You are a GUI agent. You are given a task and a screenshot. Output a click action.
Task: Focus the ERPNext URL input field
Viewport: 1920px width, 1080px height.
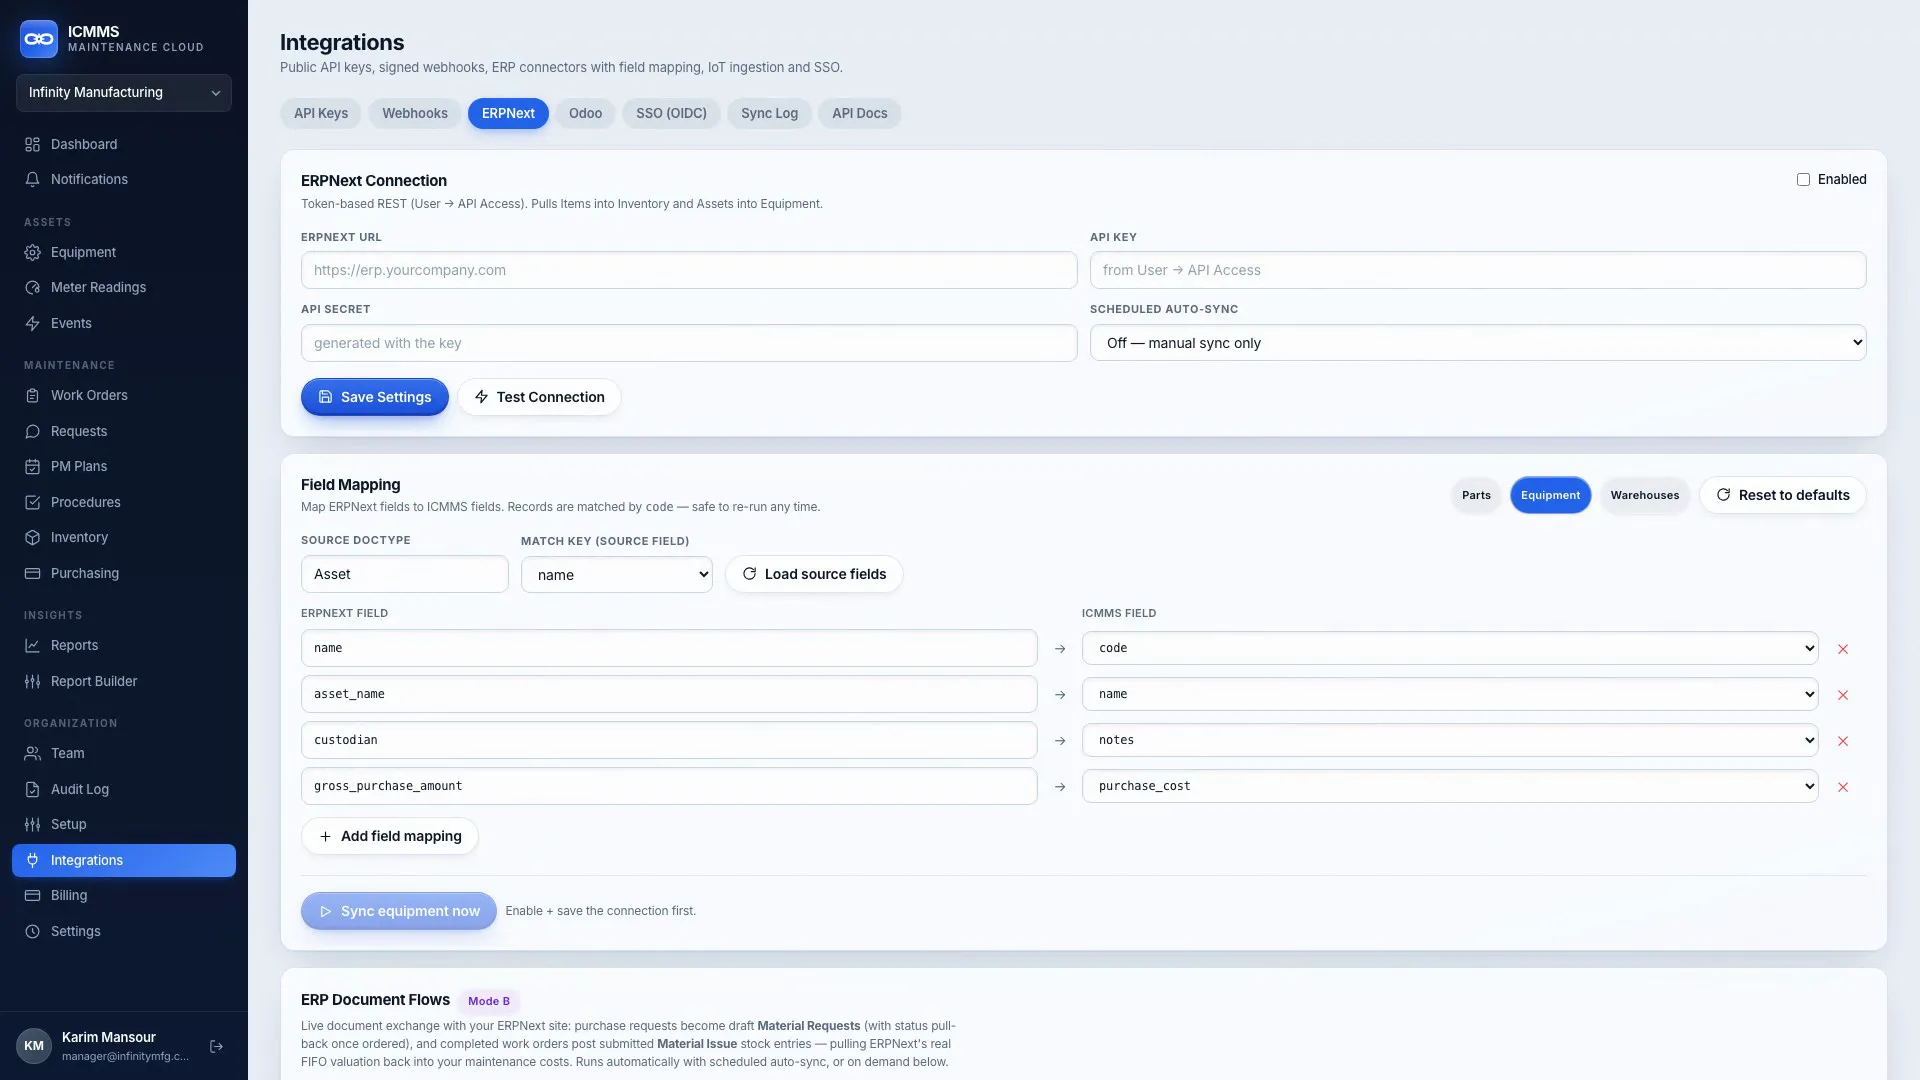coord(689,270)
